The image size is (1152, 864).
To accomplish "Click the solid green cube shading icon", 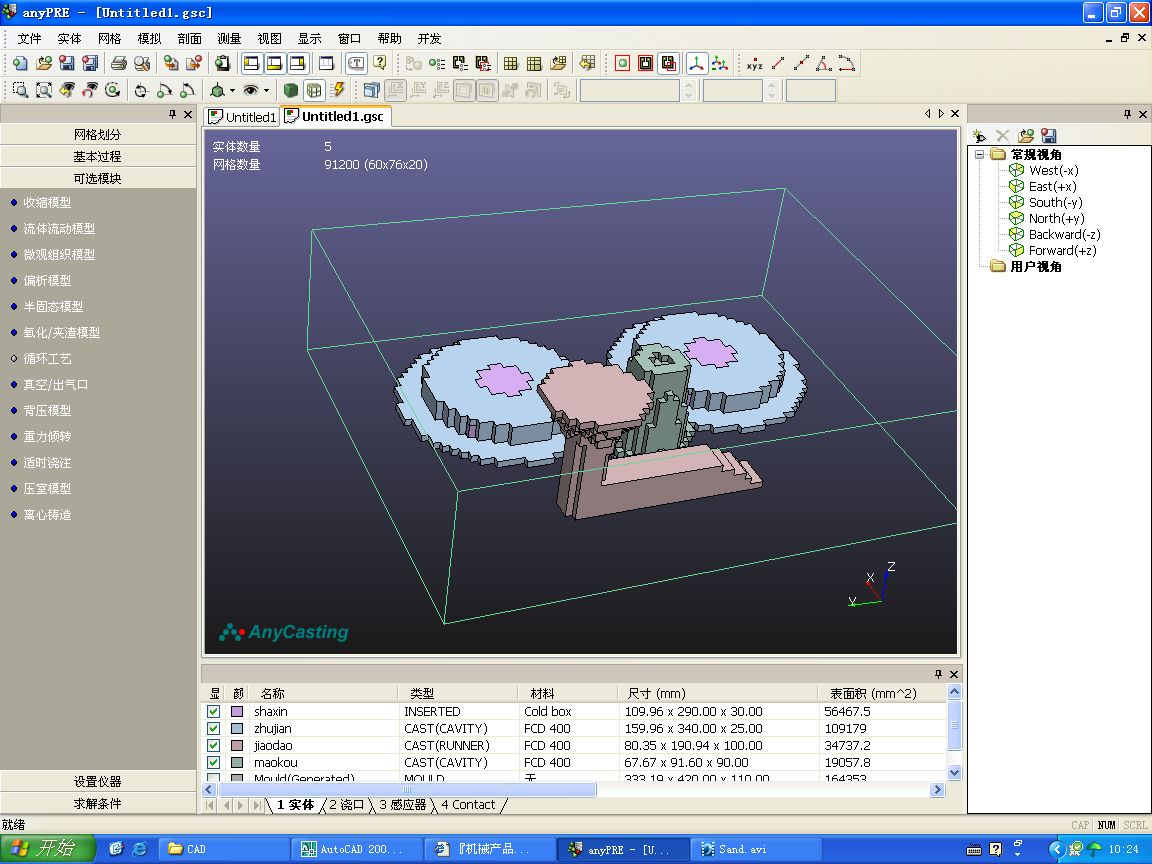I will (x=291, y=90).
